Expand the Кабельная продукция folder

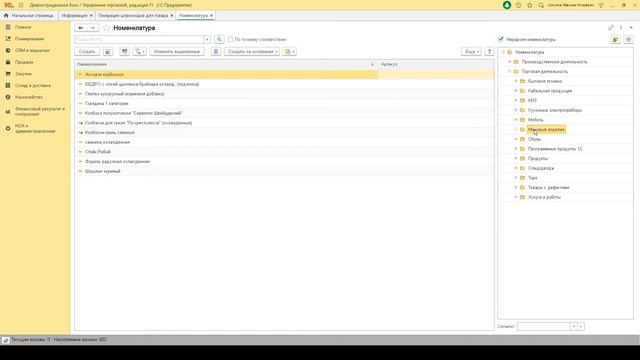(x=516, y=91)
